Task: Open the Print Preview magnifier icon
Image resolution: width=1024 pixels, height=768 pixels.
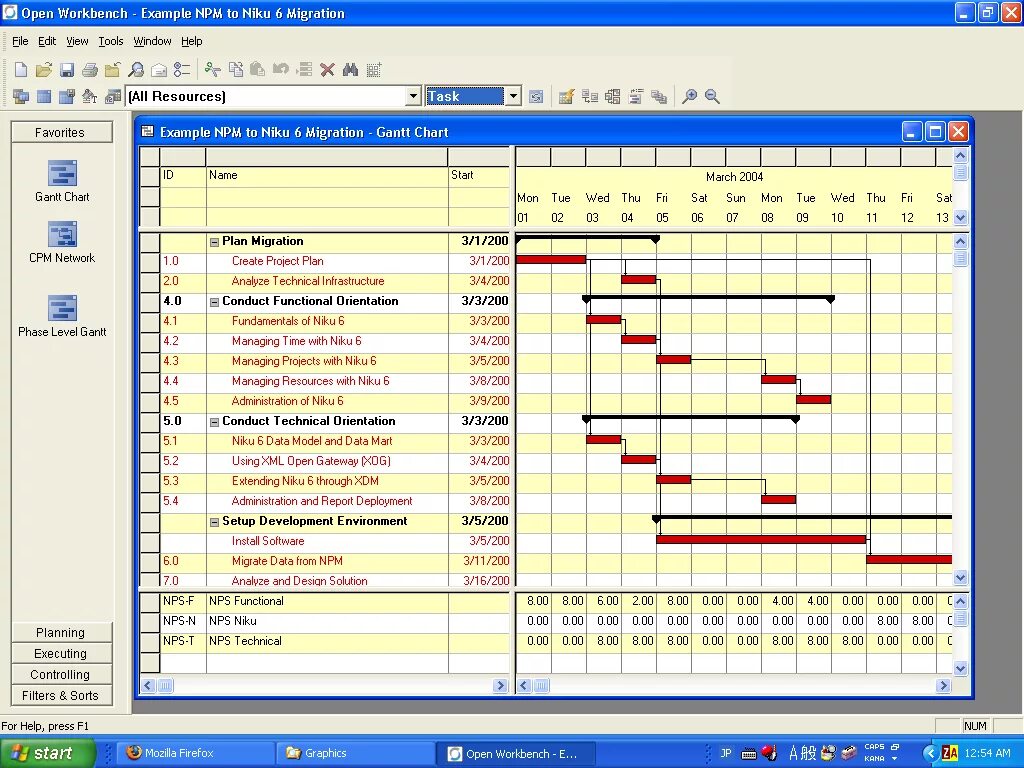Action: click(136, 69)
